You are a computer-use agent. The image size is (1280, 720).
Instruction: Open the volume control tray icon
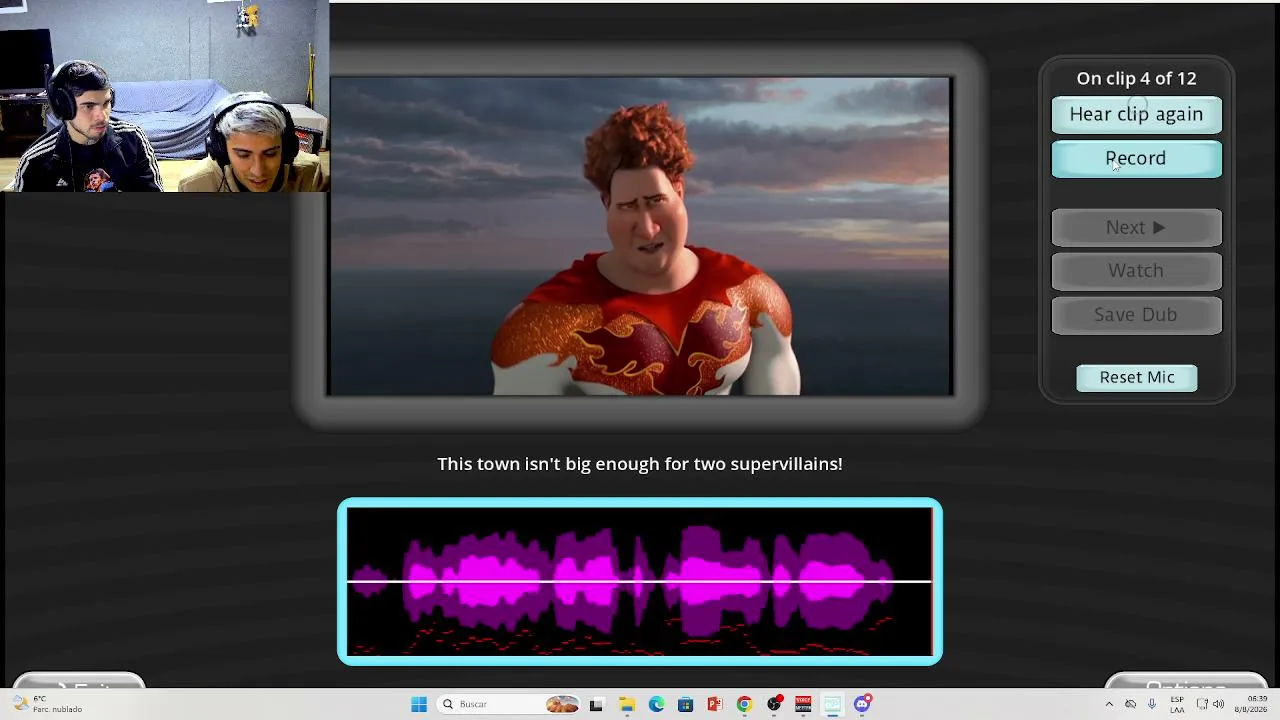click(x=1218, y=704)
